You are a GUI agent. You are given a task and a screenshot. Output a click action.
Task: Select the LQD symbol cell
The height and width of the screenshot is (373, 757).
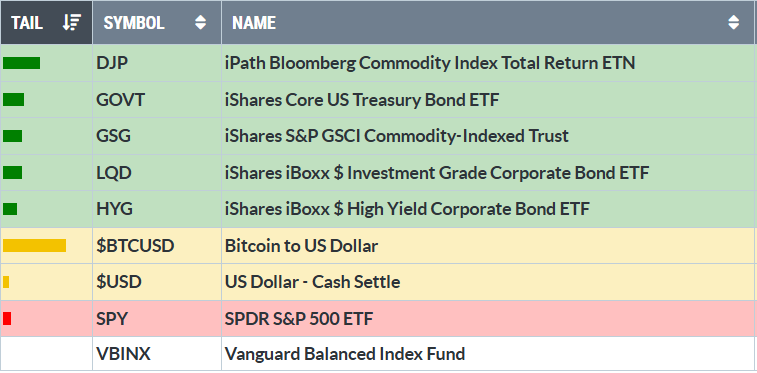pos(157,173)
